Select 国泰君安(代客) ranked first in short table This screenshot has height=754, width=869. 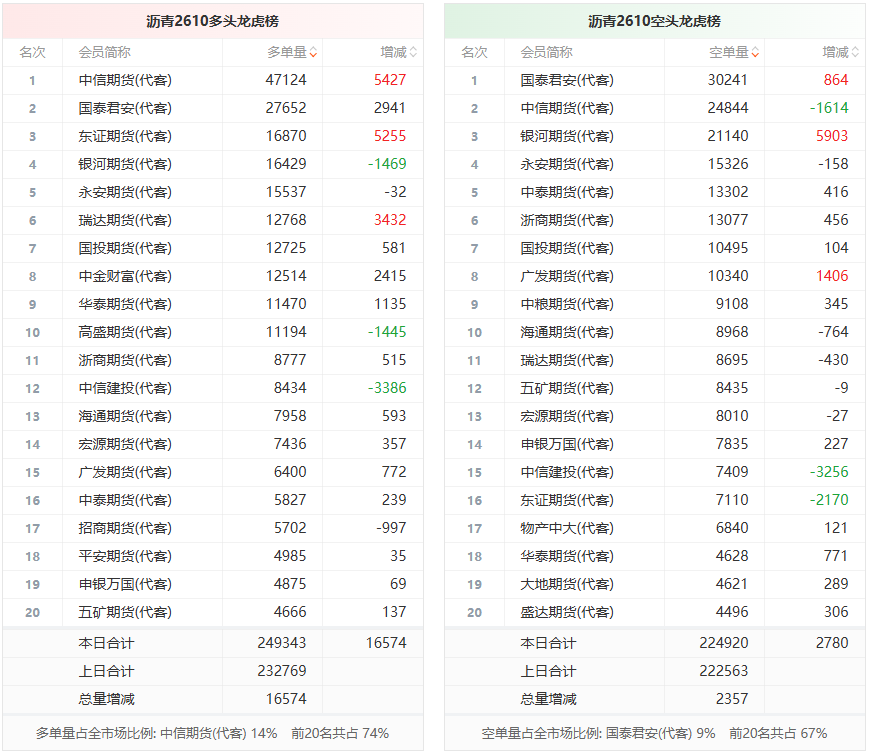point(567,80)
